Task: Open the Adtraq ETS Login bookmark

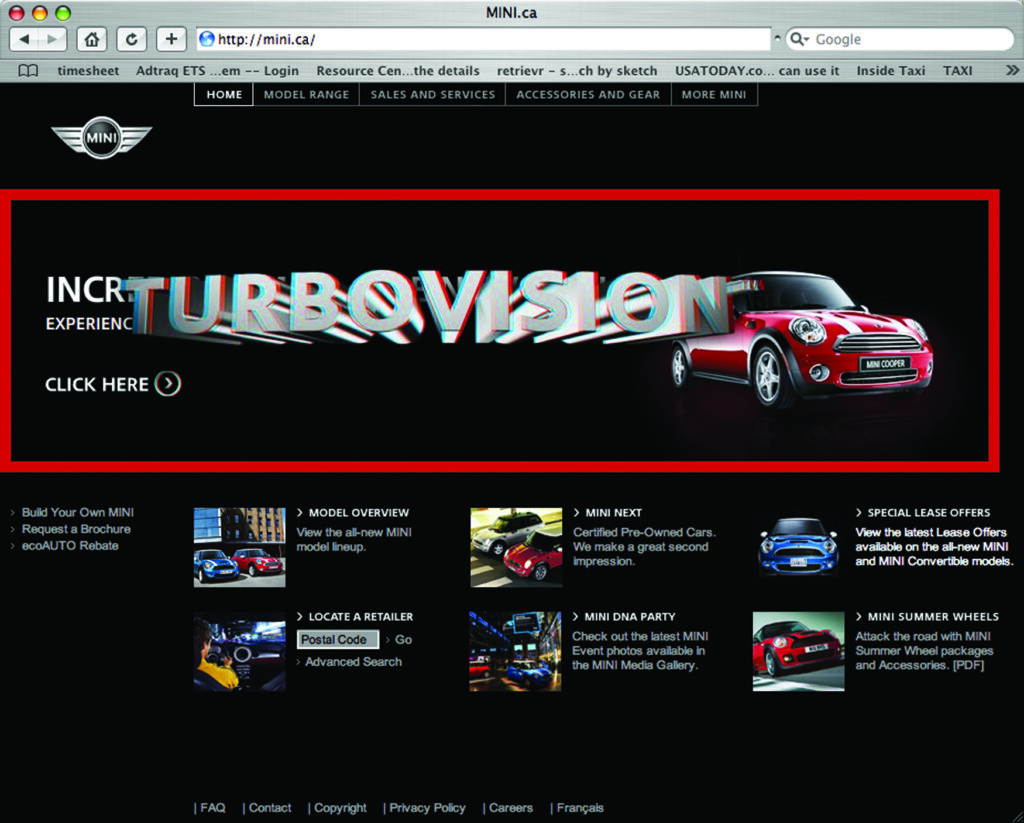Action: coord(217,71)
